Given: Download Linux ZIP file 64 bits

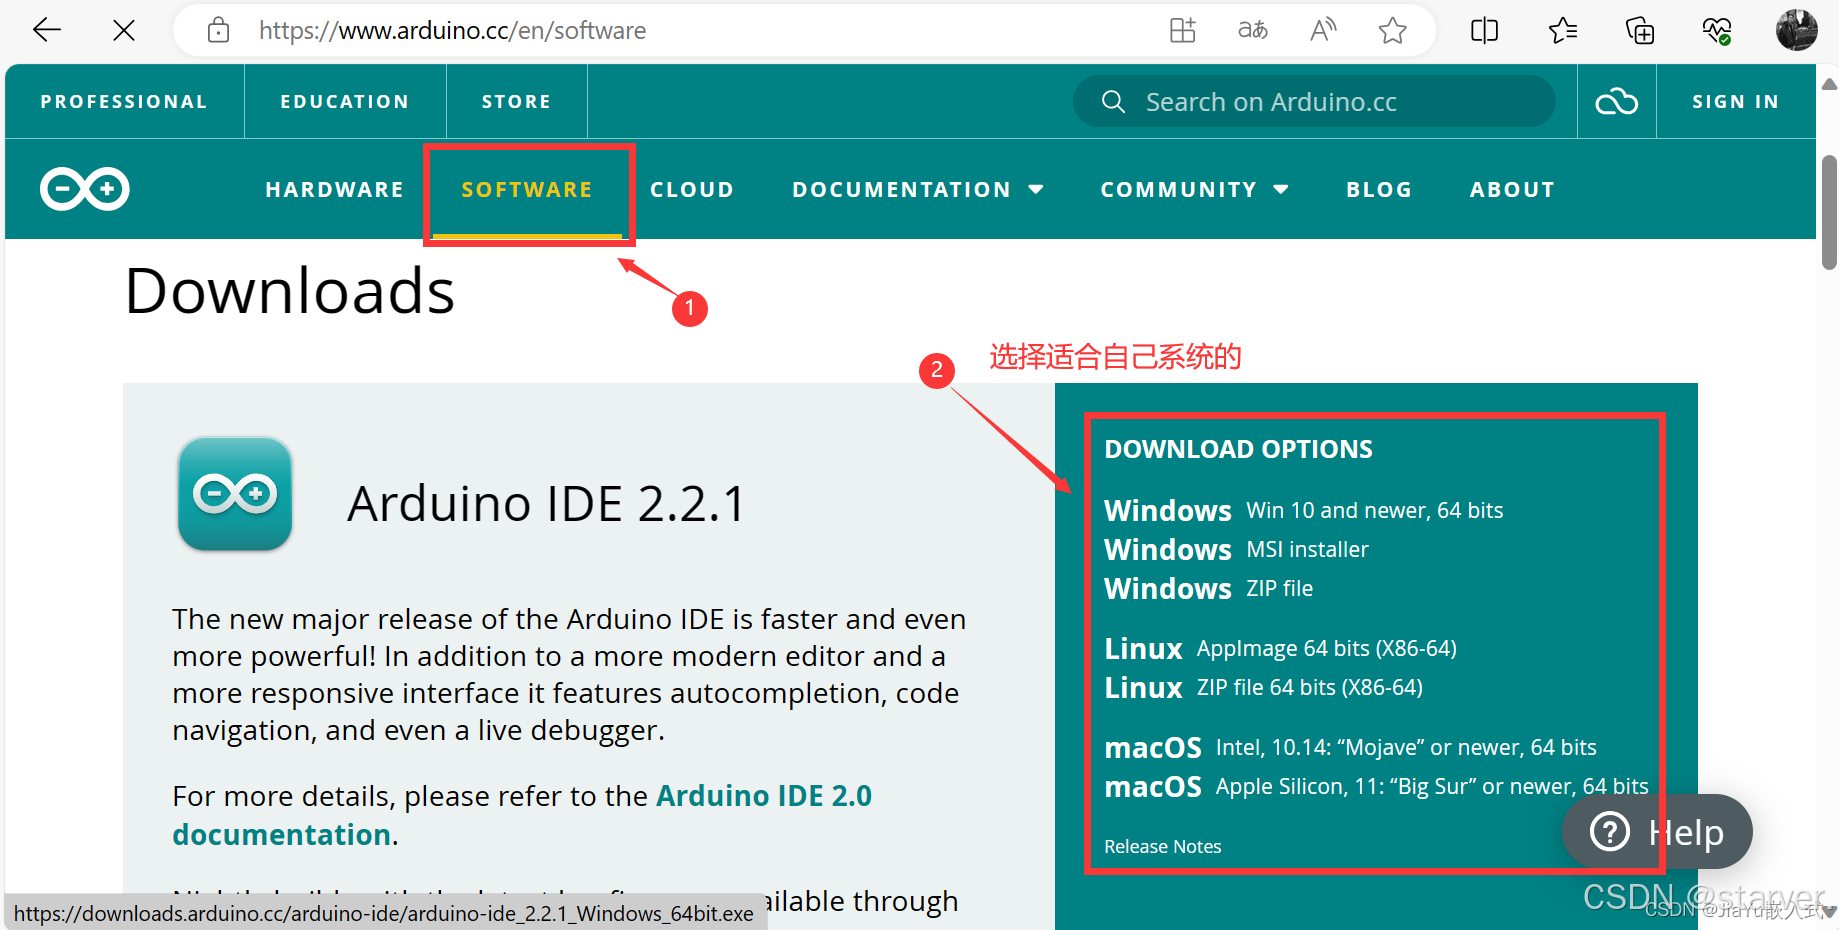Looking at the screenshot, I should [1263, 687].
